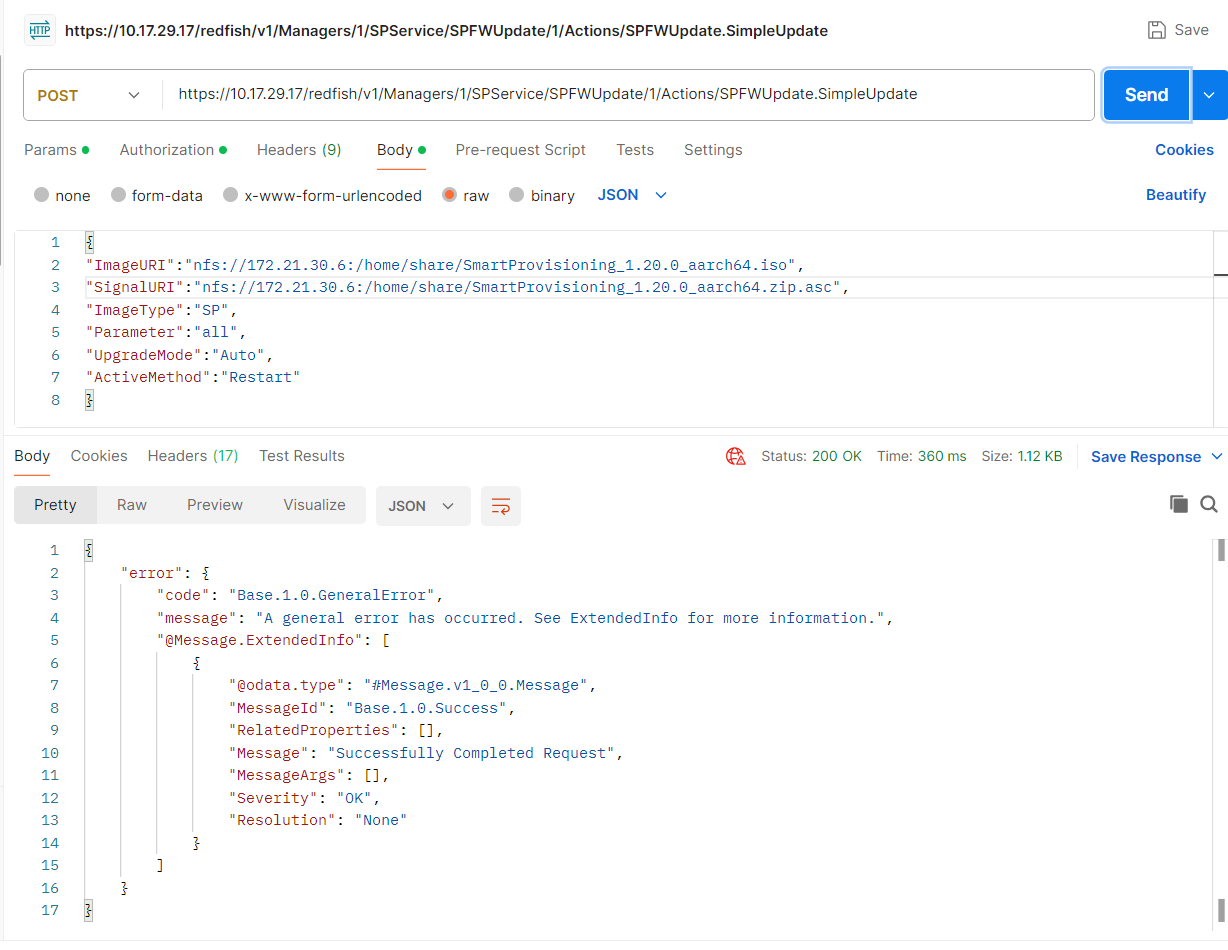Select the none body radio button
The height and width of the screenshot is (950, 1228).
[42, 196]
